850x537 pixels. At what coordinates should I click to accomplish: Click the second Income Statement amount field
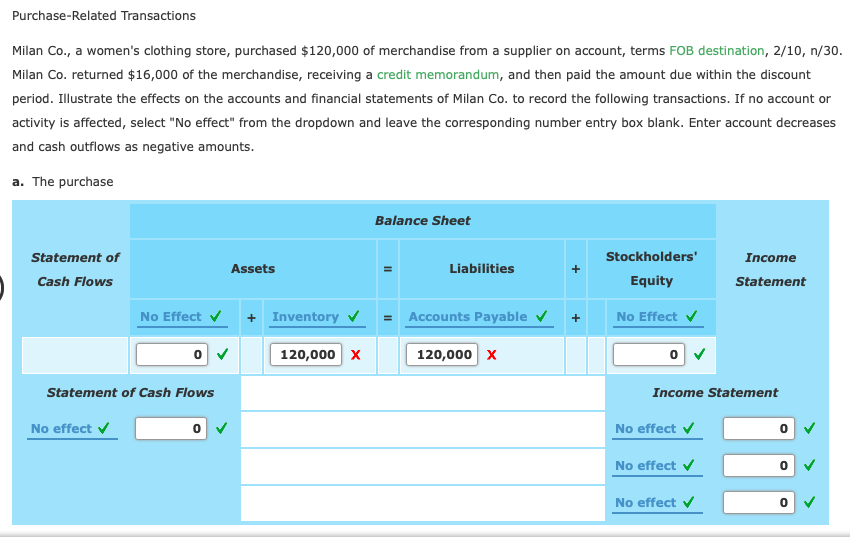[x=759, y=465]
